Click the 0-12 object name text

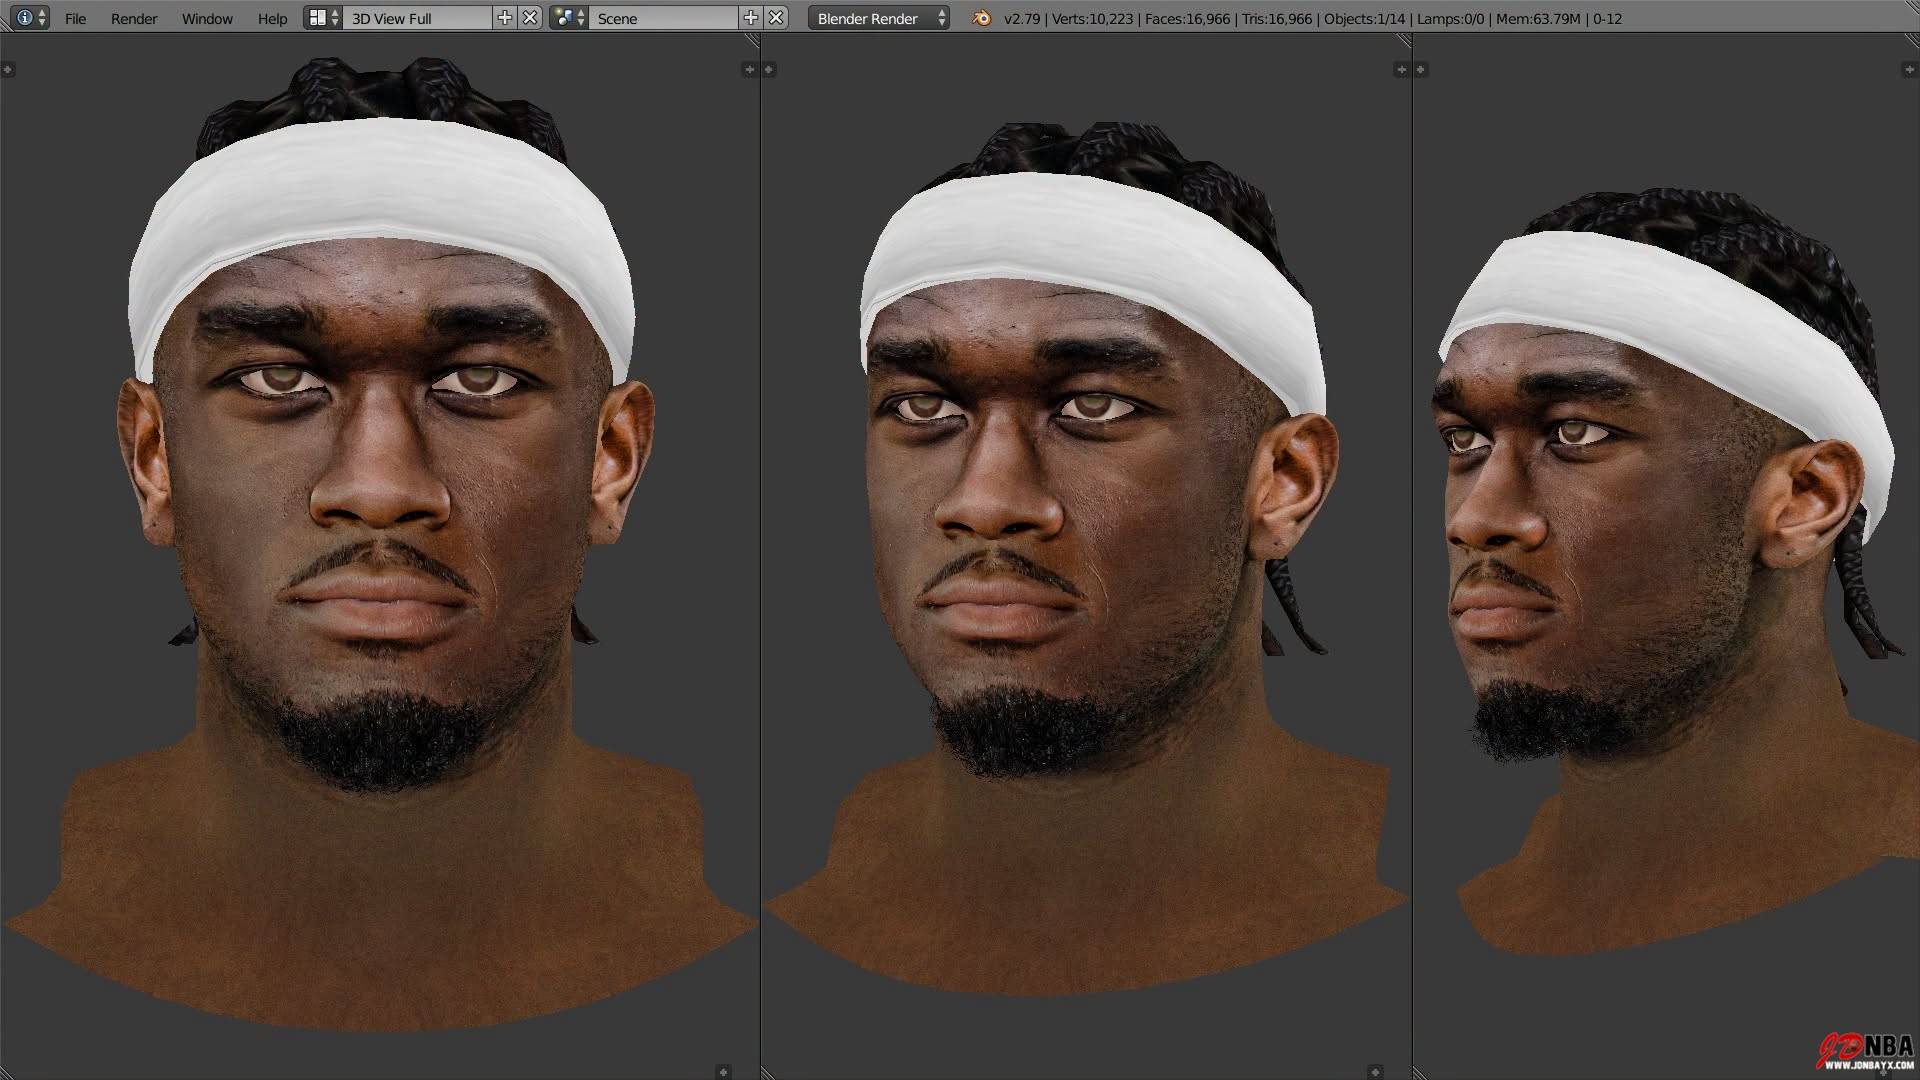1608,19
